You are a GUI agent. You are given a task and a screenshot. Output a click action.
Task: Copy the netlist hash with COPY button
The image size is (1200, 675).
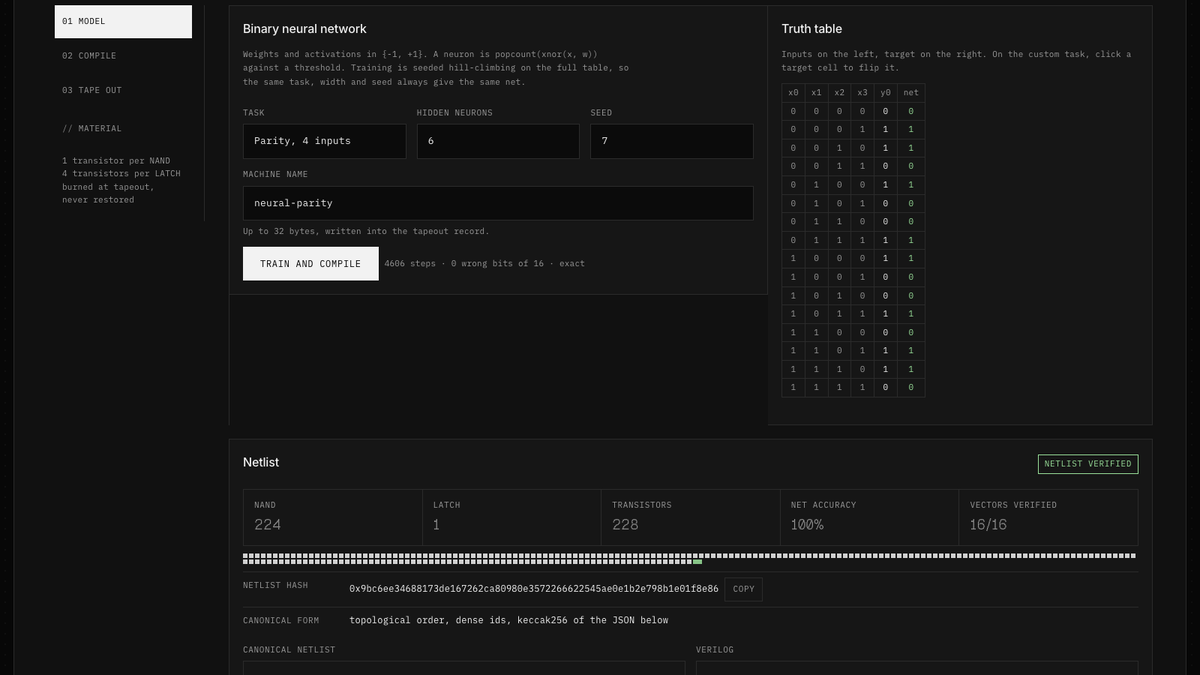[744, 589]
